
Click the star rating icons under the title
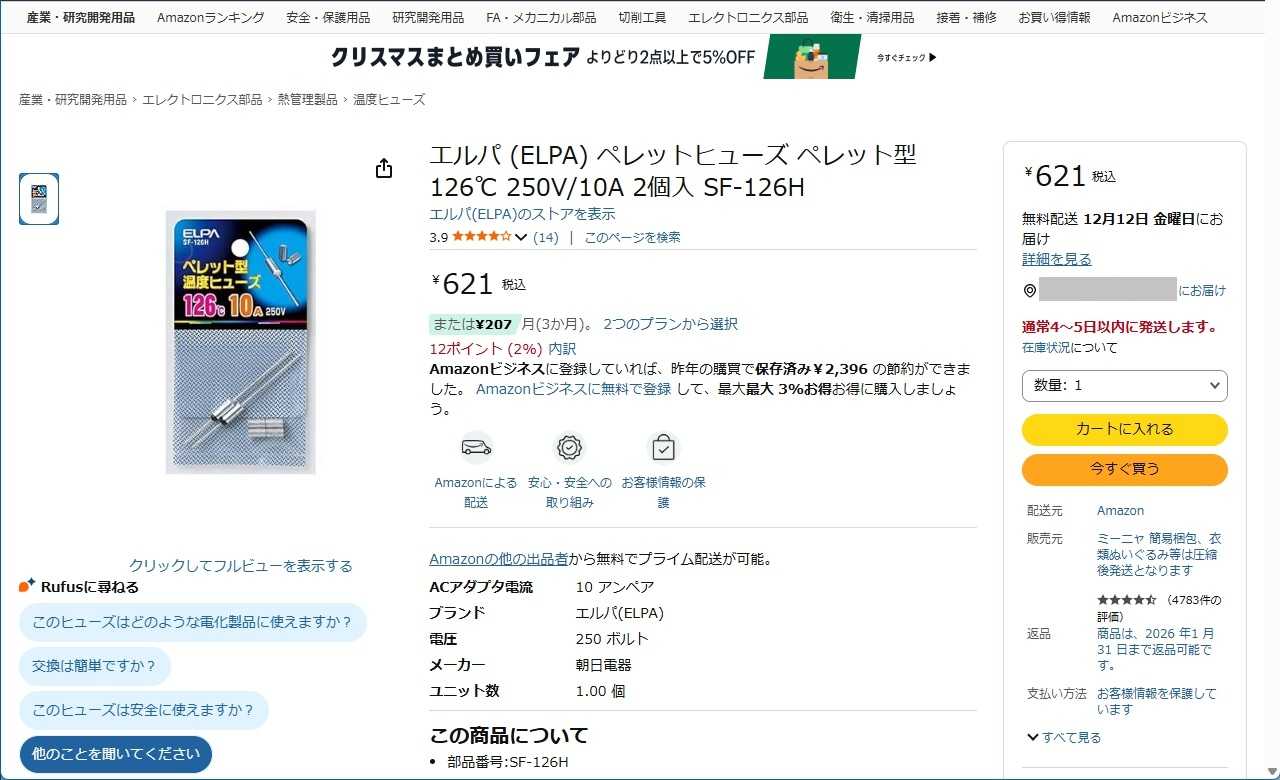pyautogui.click(x=481, y=237)
